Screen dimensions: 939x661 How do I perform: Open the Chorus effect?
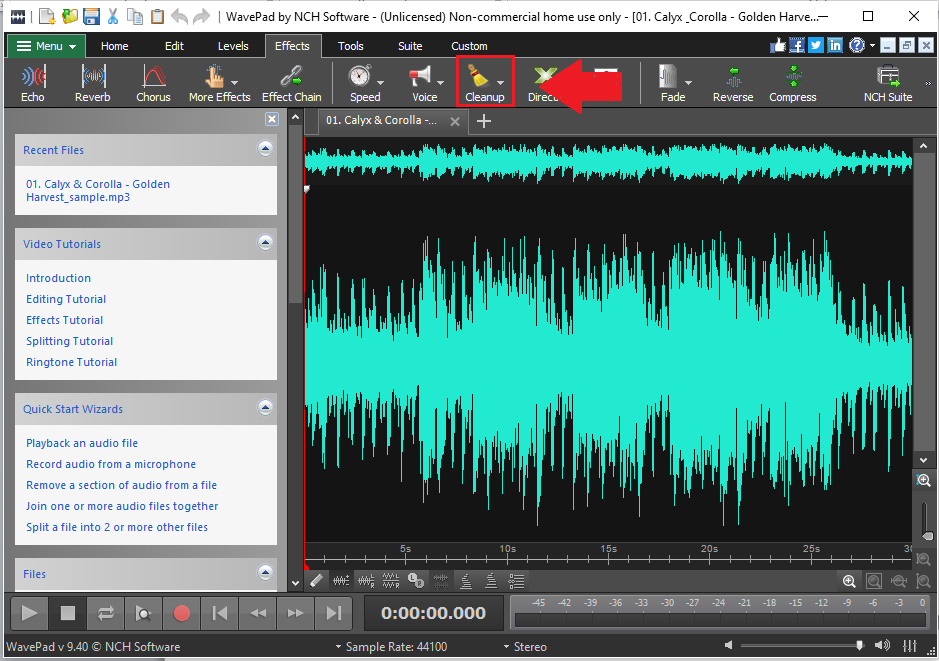(153, 83)
